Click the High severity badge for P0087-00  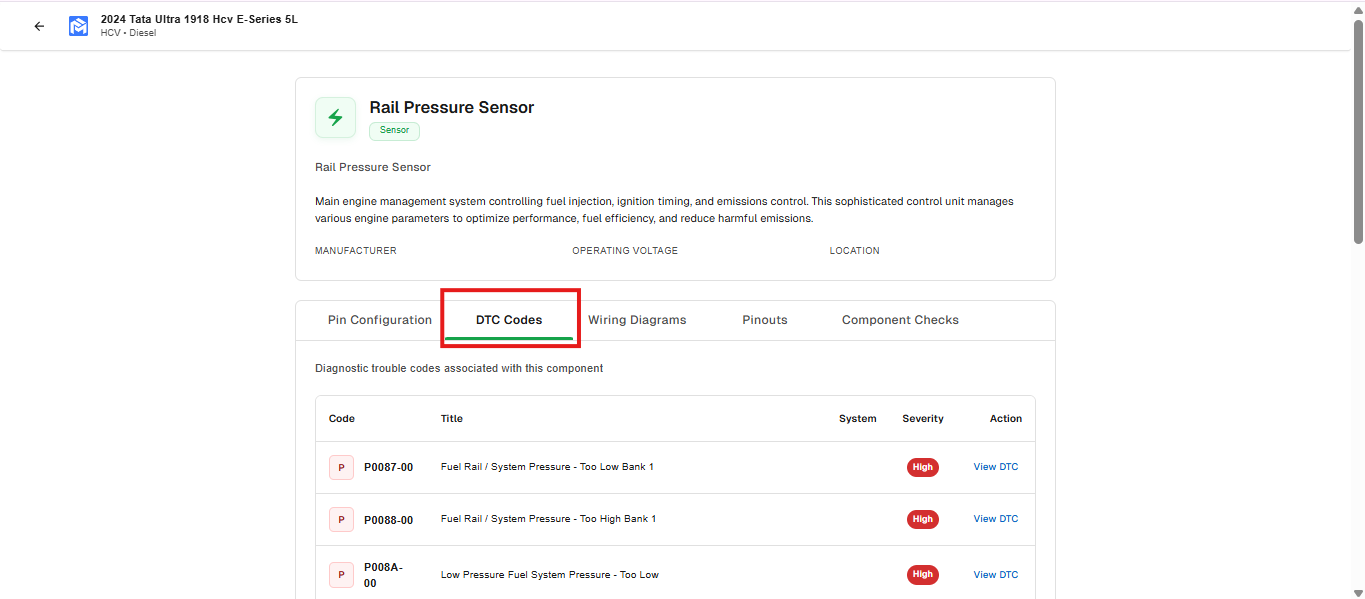click(922, 467)
